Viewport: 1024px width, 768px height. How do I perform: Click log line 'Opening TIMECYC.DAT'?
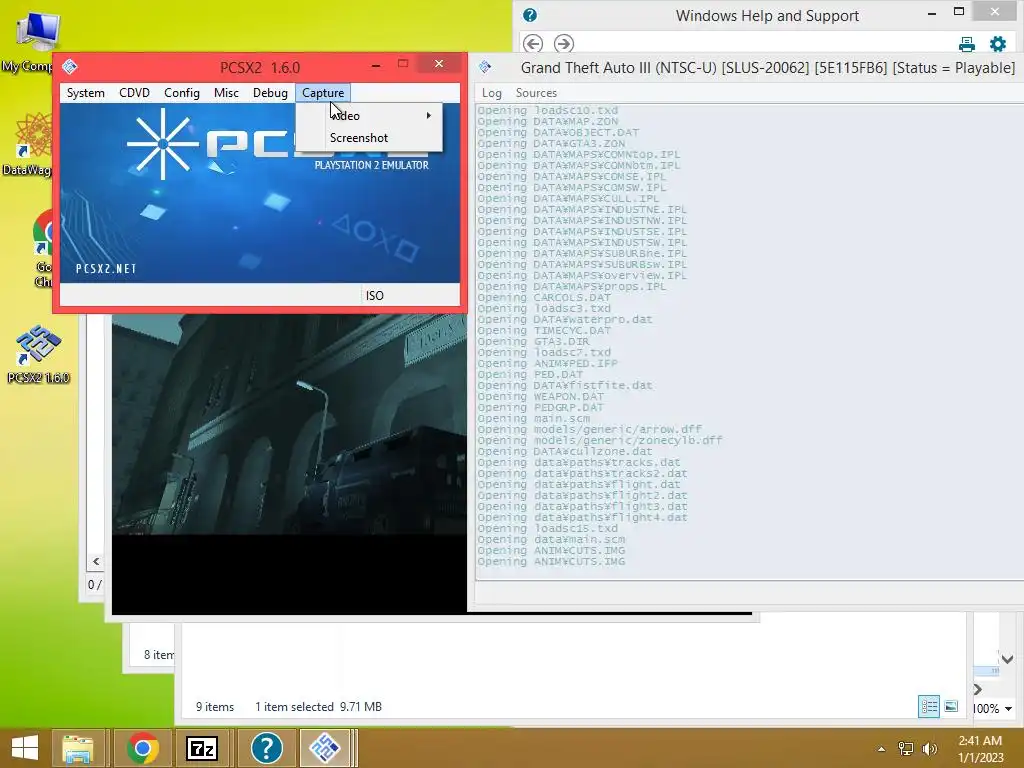click(544, 330)
